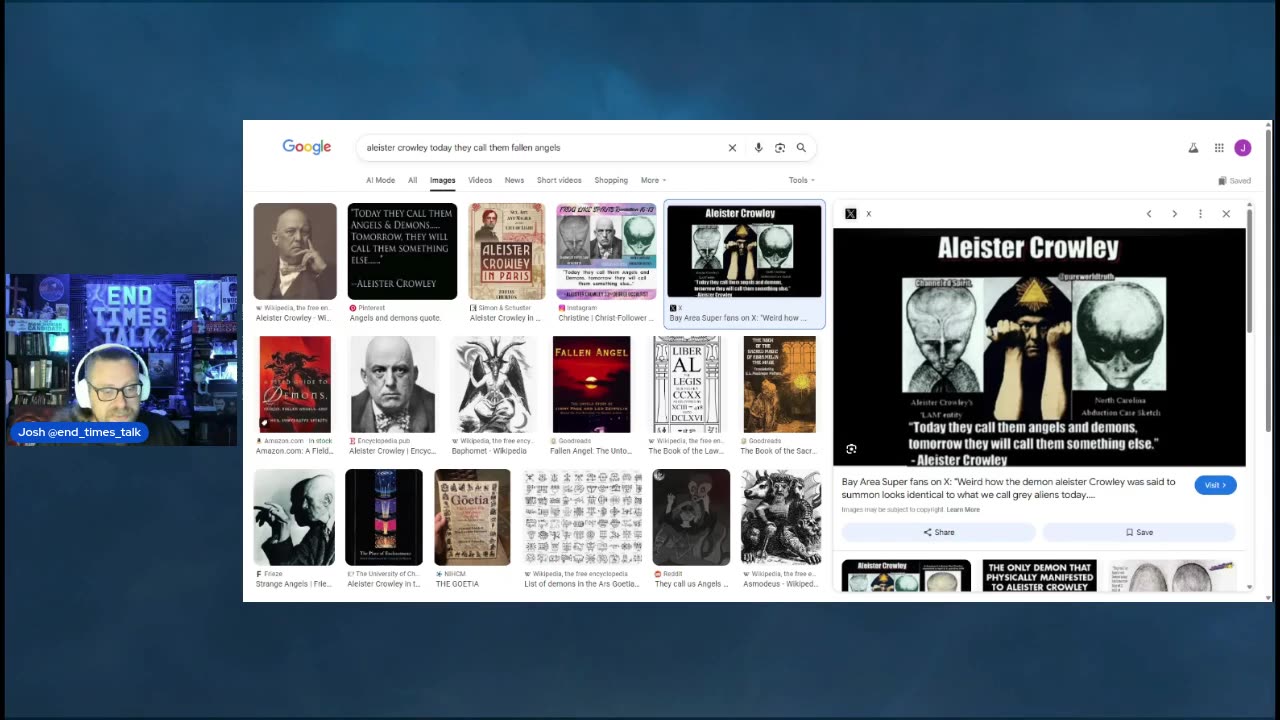Open Goodreads Fallen Angel book thumbnail

[591, 384]
